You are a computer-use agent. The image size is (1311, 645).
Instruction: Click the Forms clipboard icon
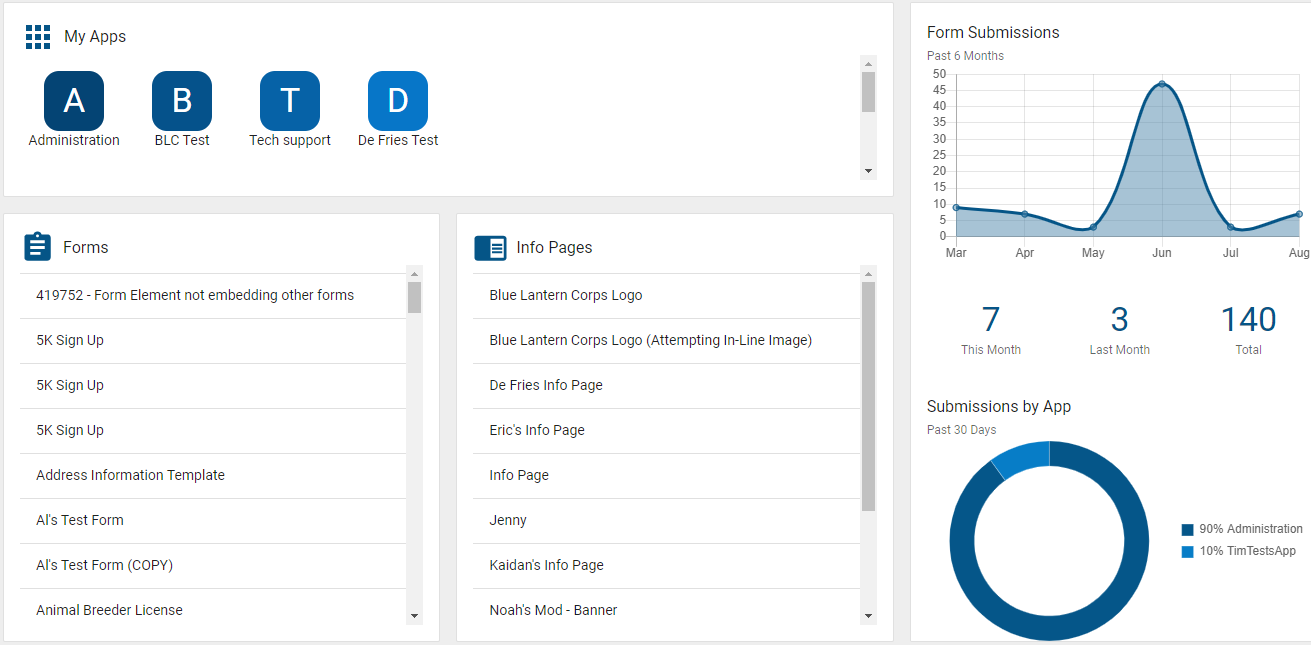(x=37, y=247)
